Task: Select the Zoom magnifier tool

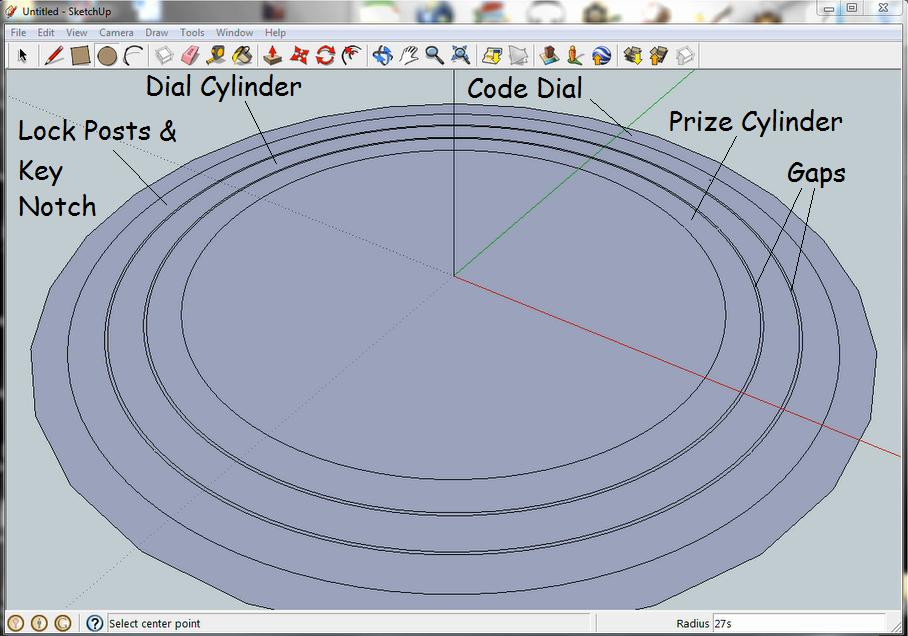Action: 434,56
